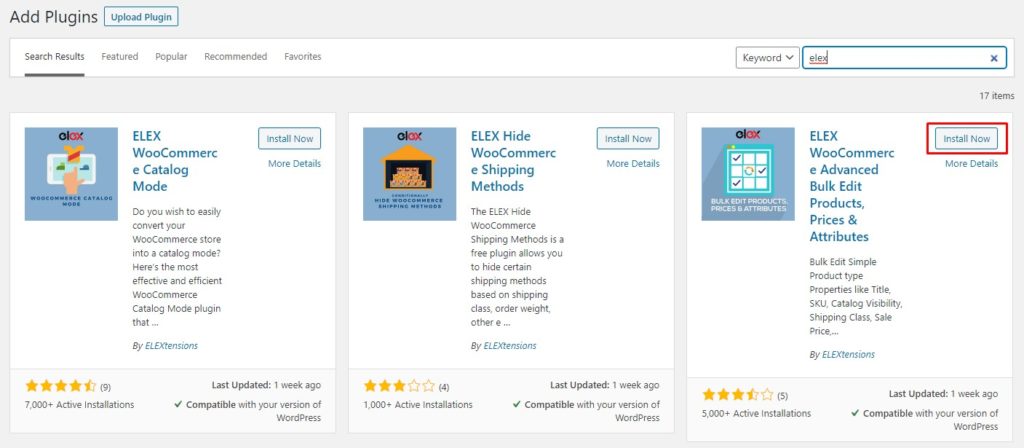Click the '(9)' rating count

click(x=105, y=387)
